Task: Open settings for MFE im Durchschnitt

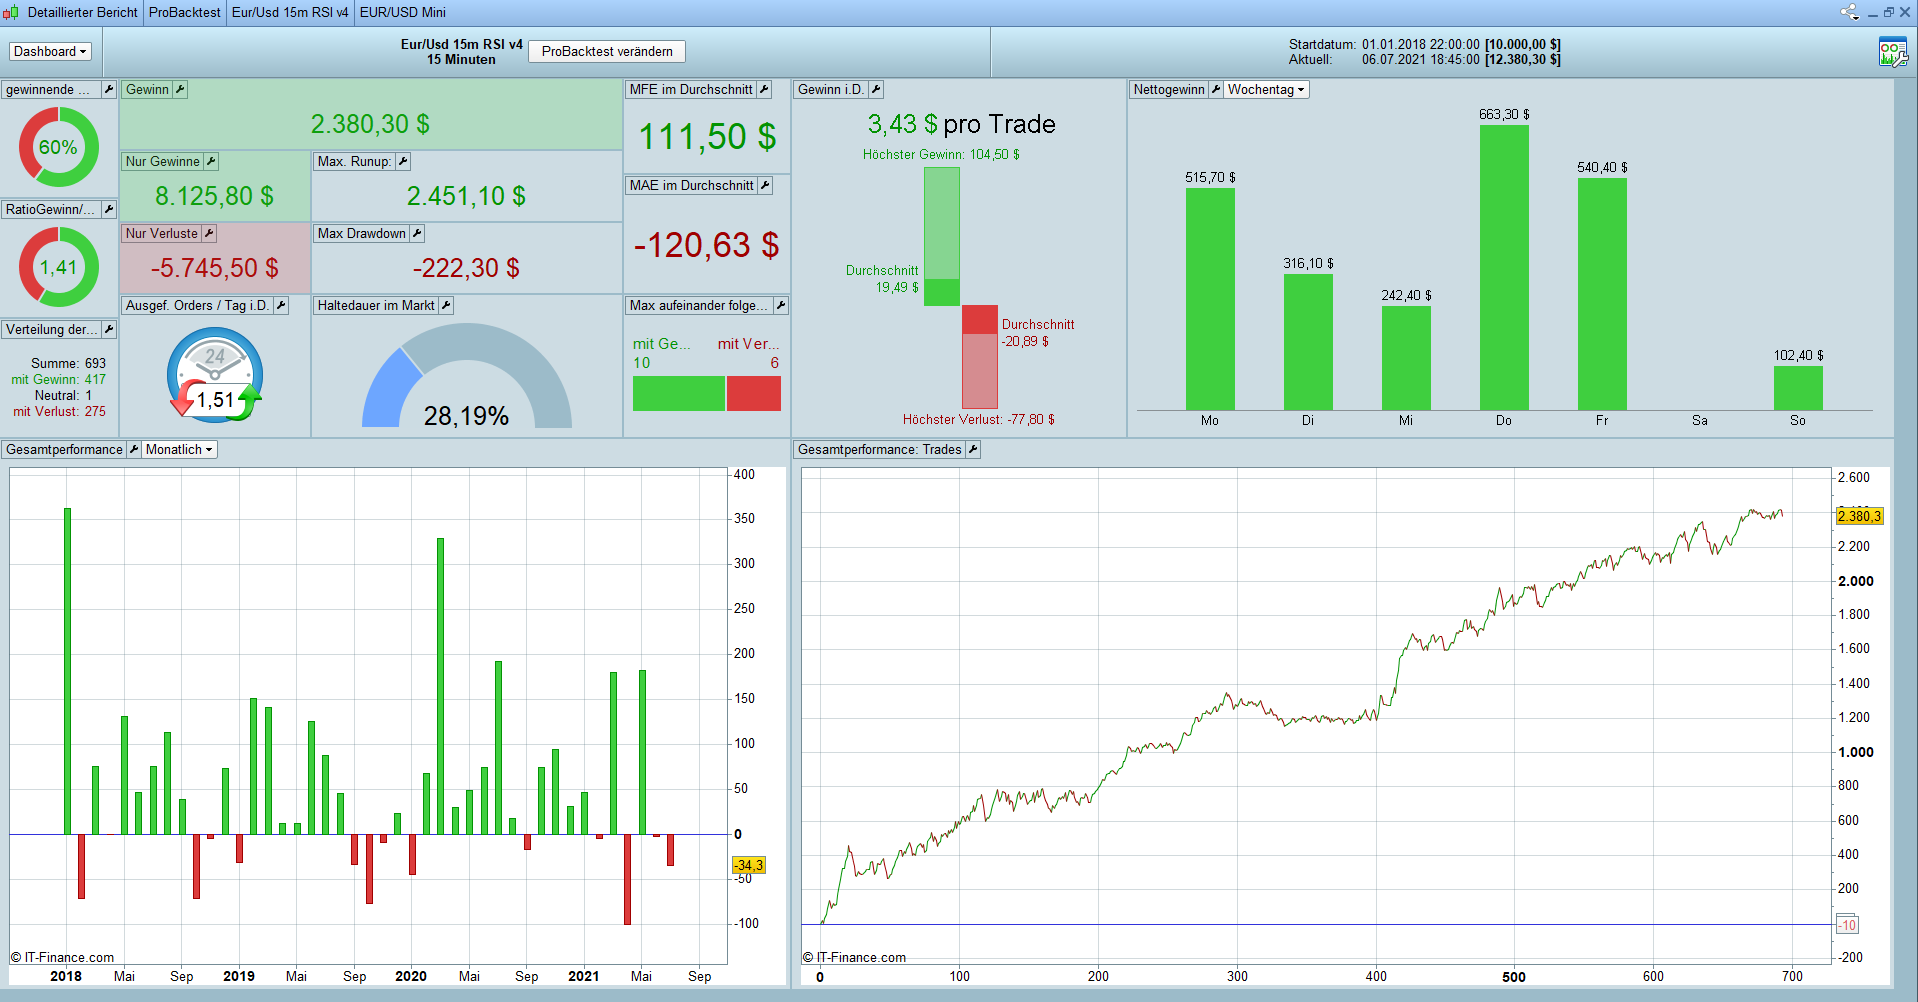Action: [764, 89]
